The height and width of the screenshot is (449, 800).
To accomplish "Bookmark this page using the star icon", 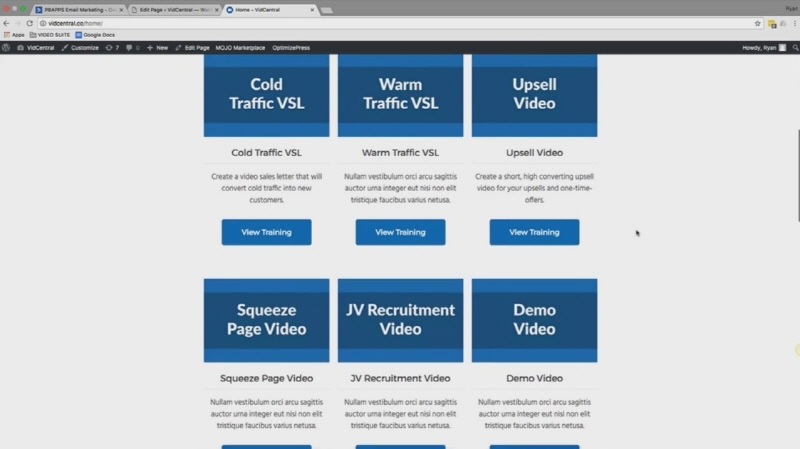I will (758, 23).
